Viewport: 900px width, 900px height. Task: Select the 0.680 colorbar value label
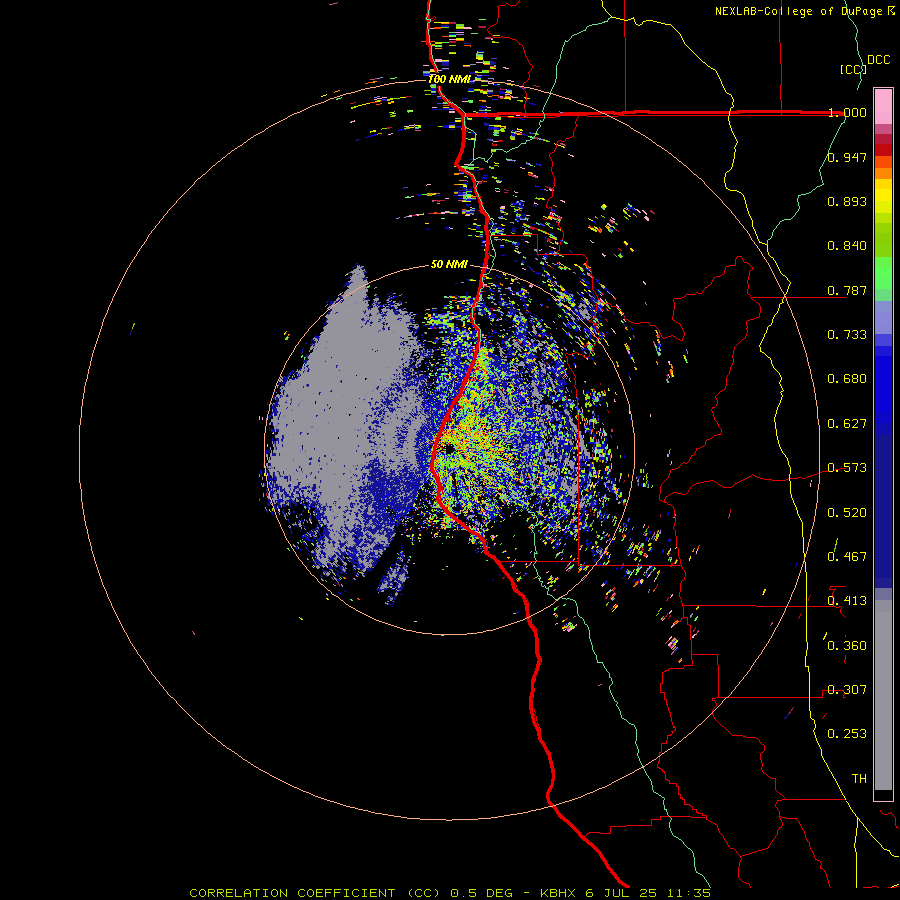tap(847, 379)
